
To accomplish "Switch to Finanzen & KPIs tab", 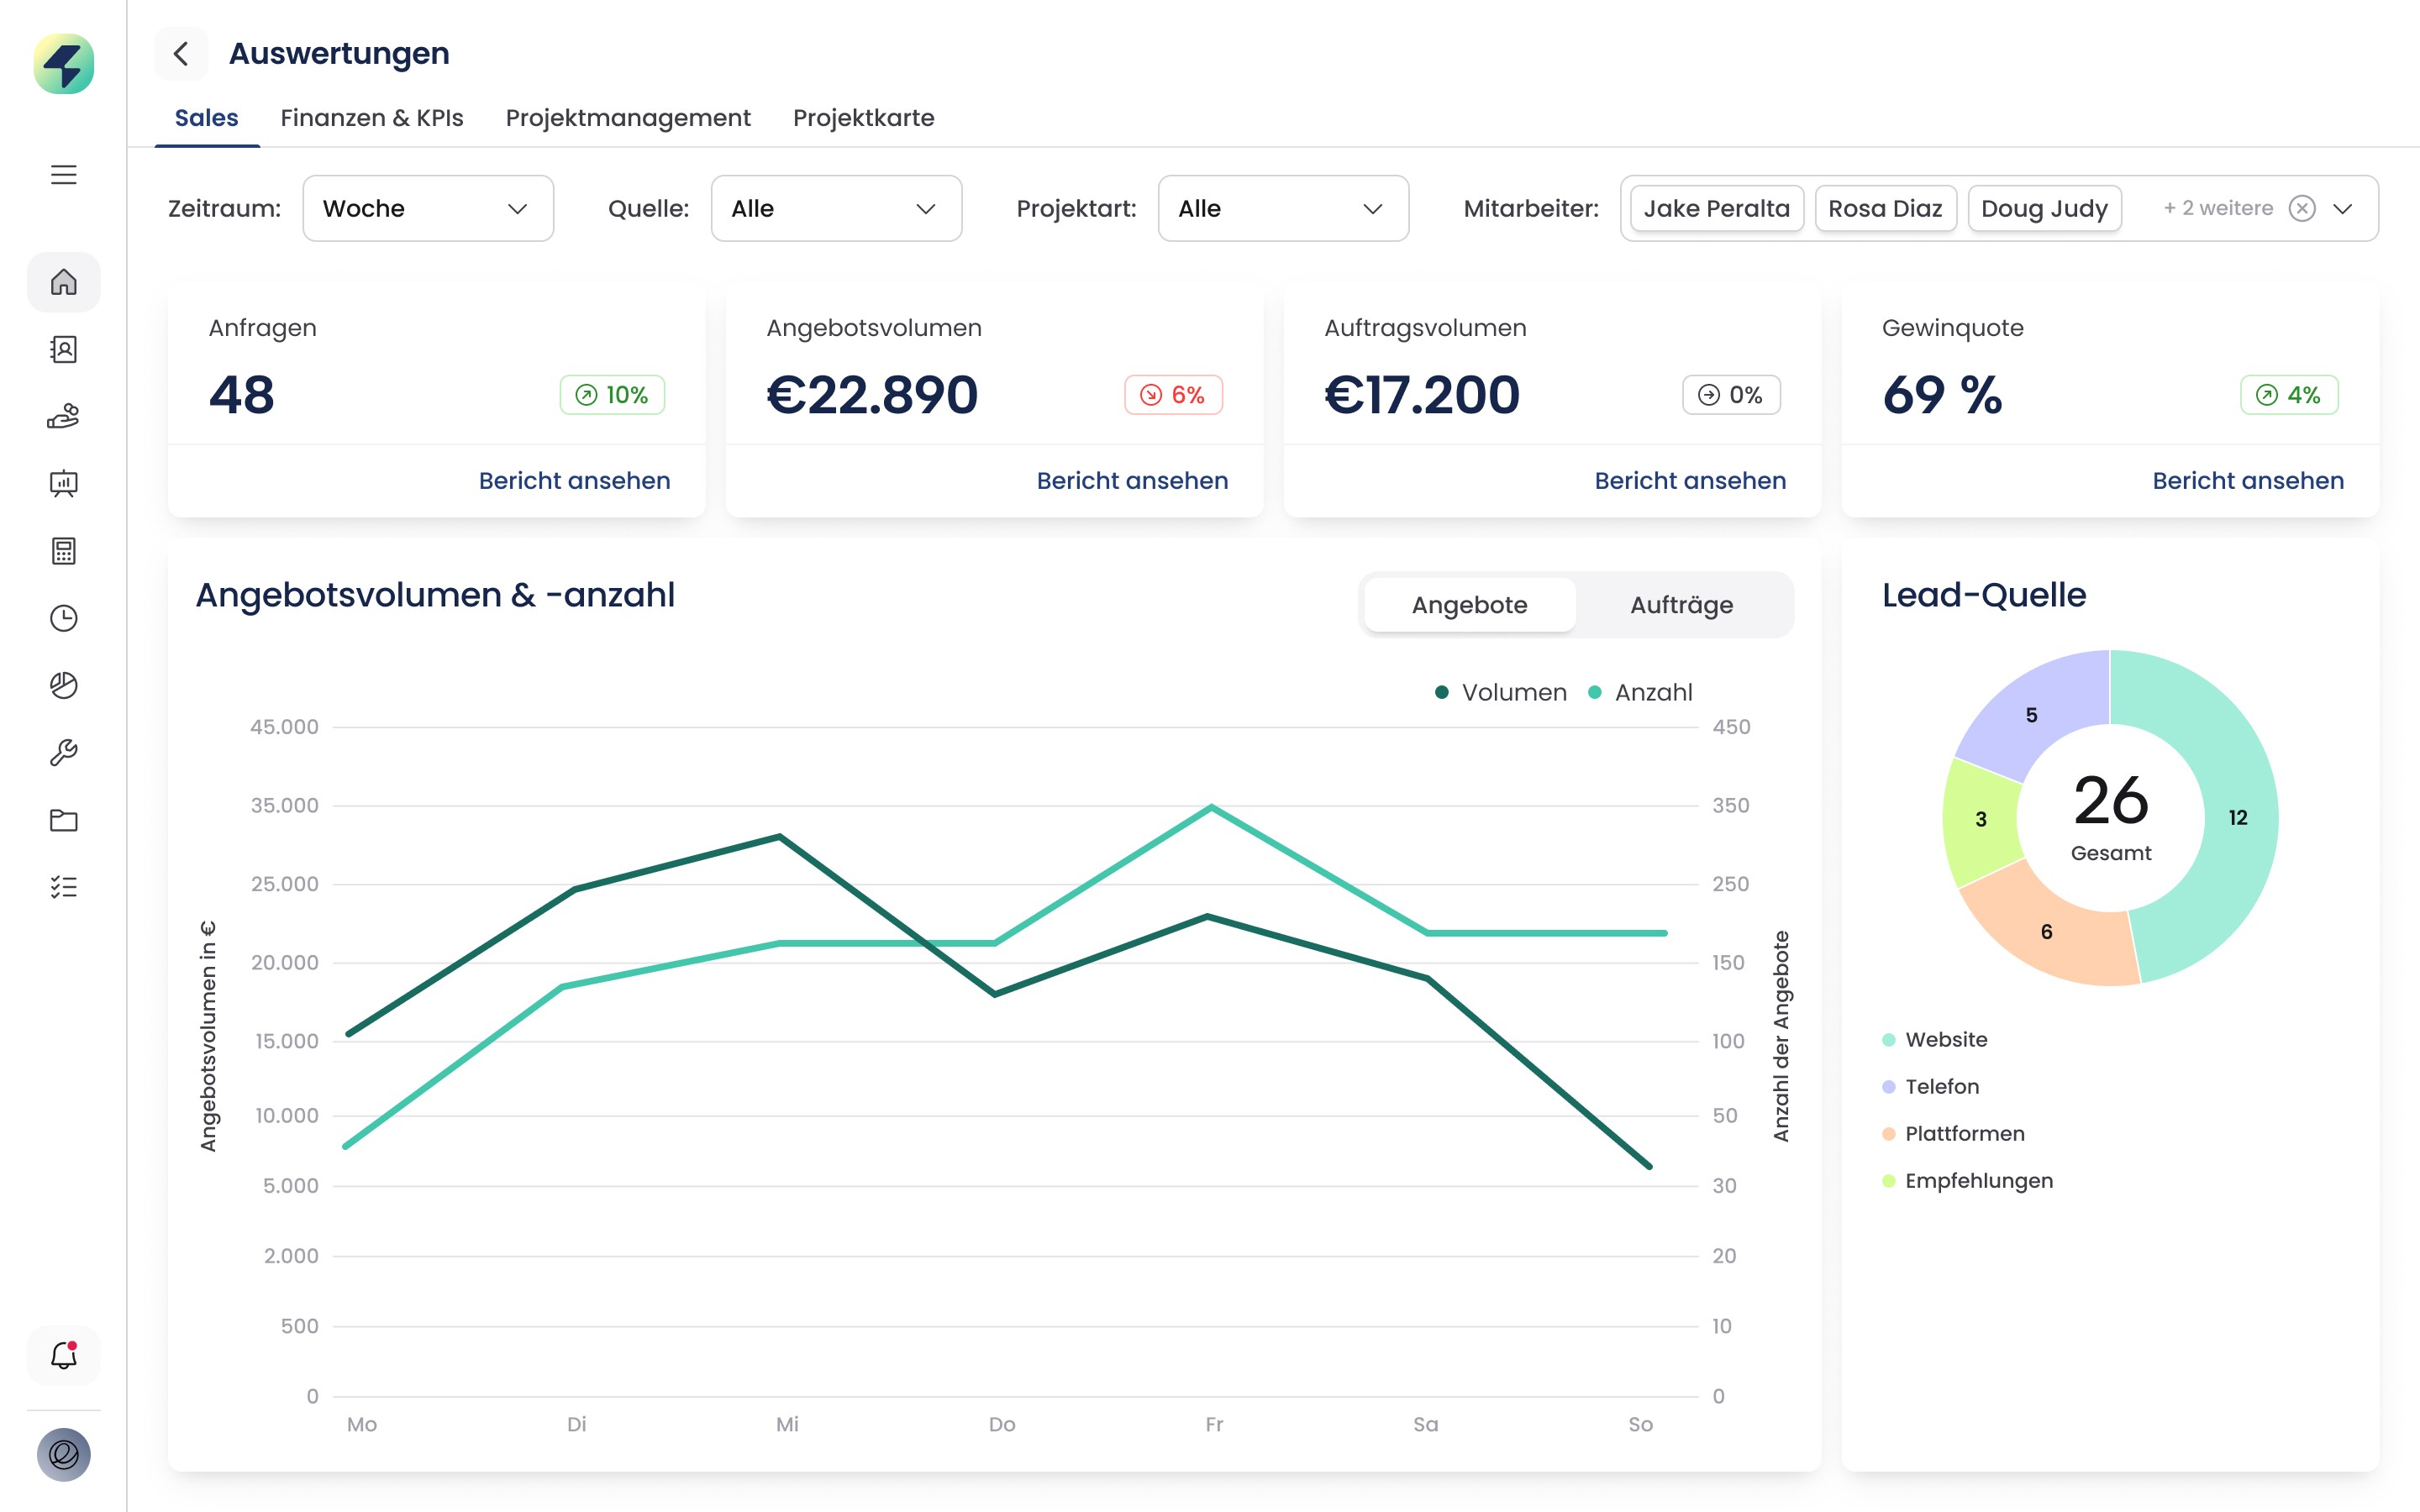I will coord(372,118).
